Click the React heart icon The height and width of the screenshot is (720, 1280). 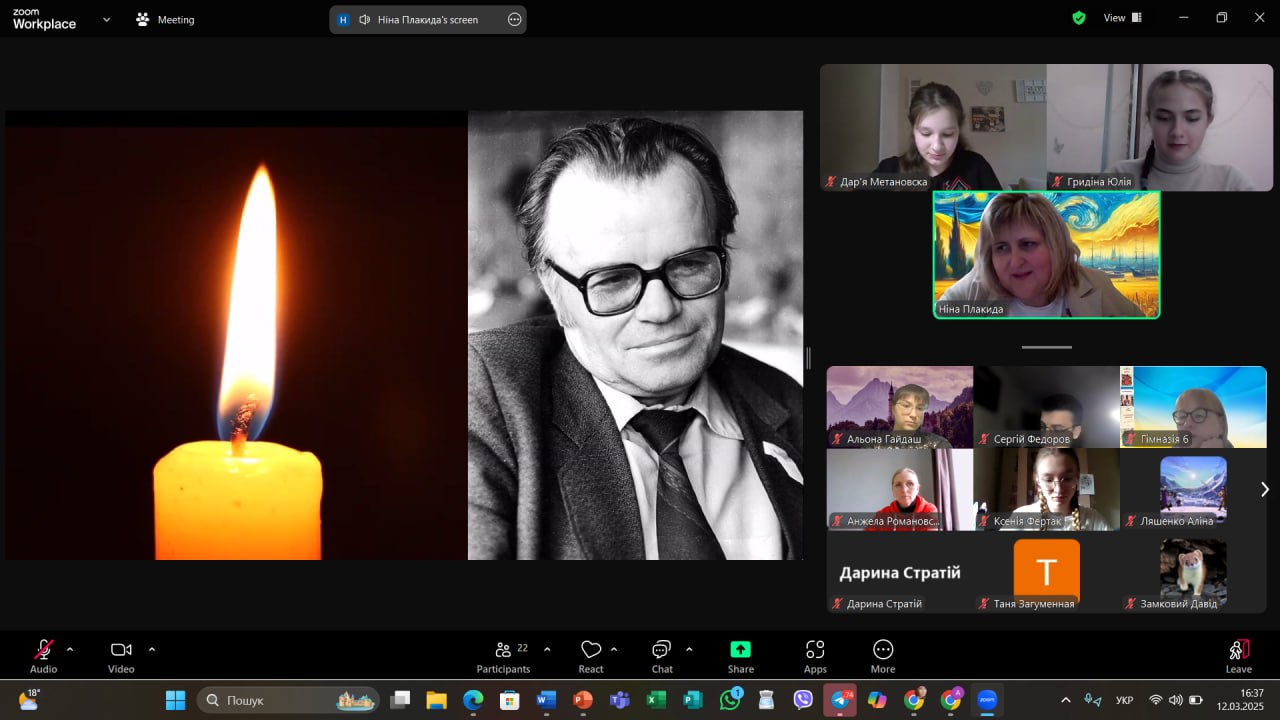pos(591,650)
